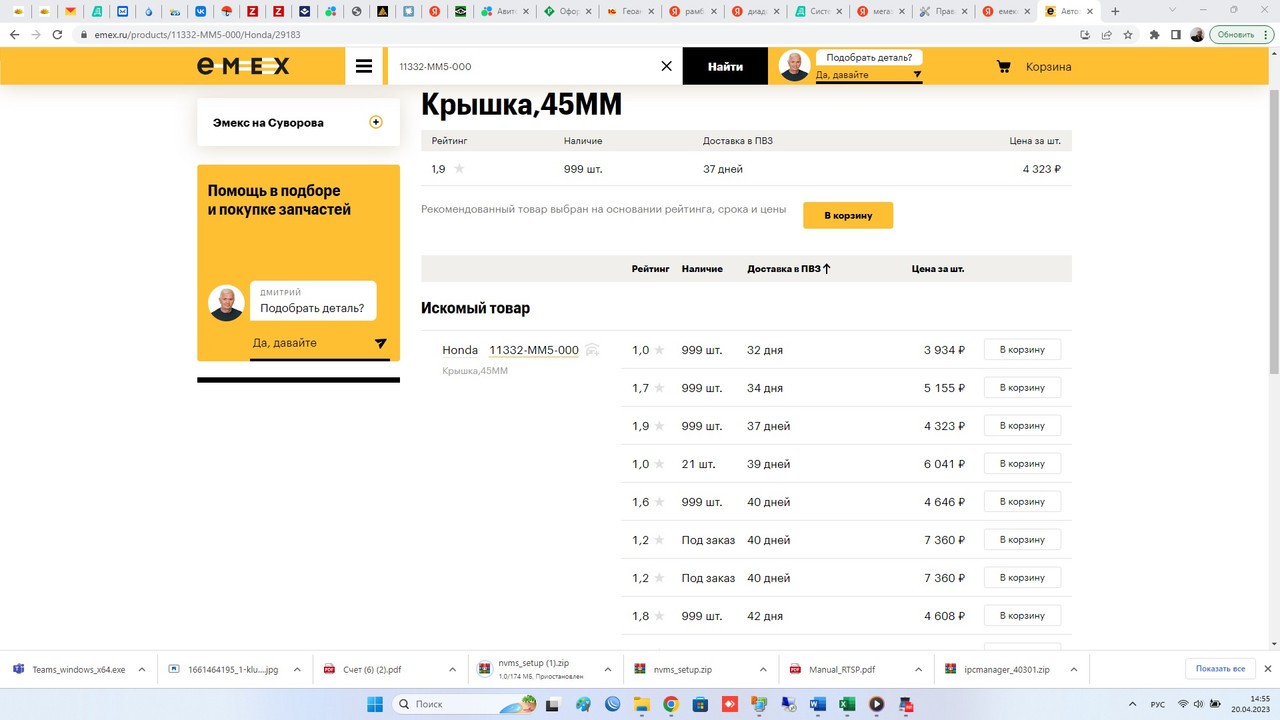Expand options for Teams_windows_x64.exe download

coord(142,669)
